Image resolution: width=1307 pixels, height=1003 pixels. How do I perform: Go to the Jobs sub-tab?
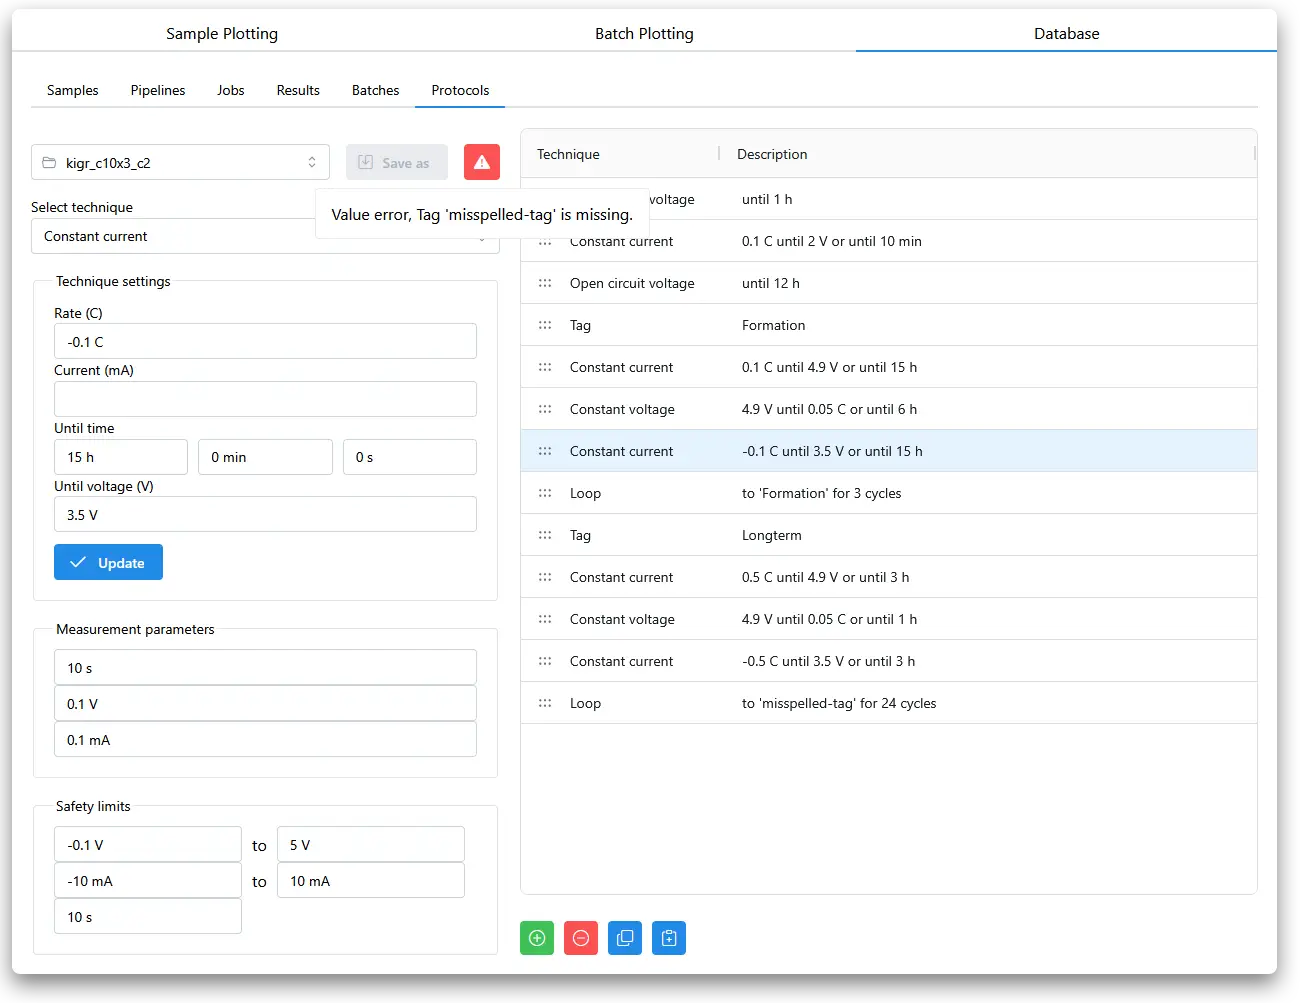click(231, 90)
